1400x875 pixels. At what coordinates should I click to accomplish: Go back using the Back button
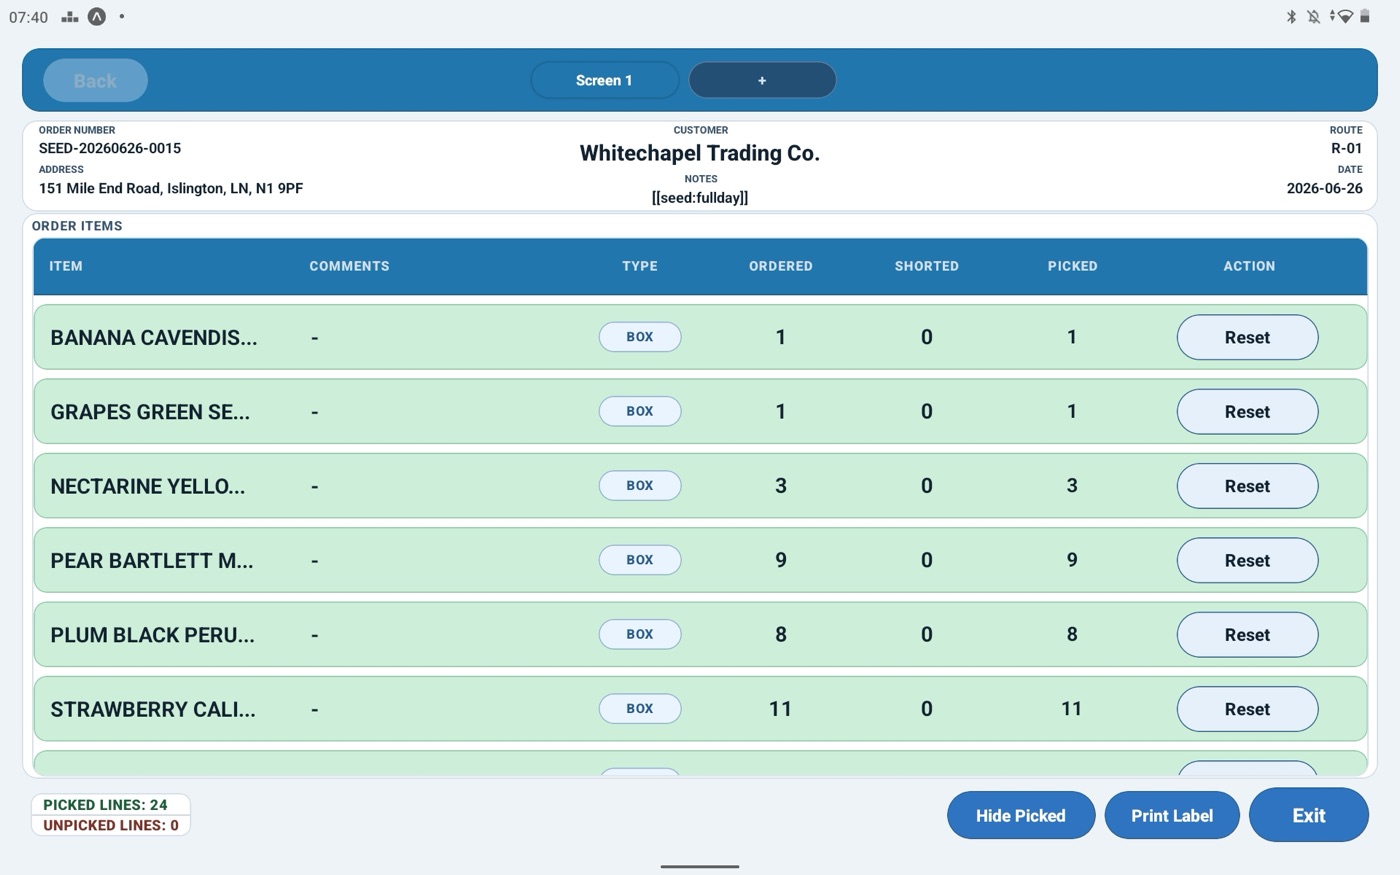(95, 81)
